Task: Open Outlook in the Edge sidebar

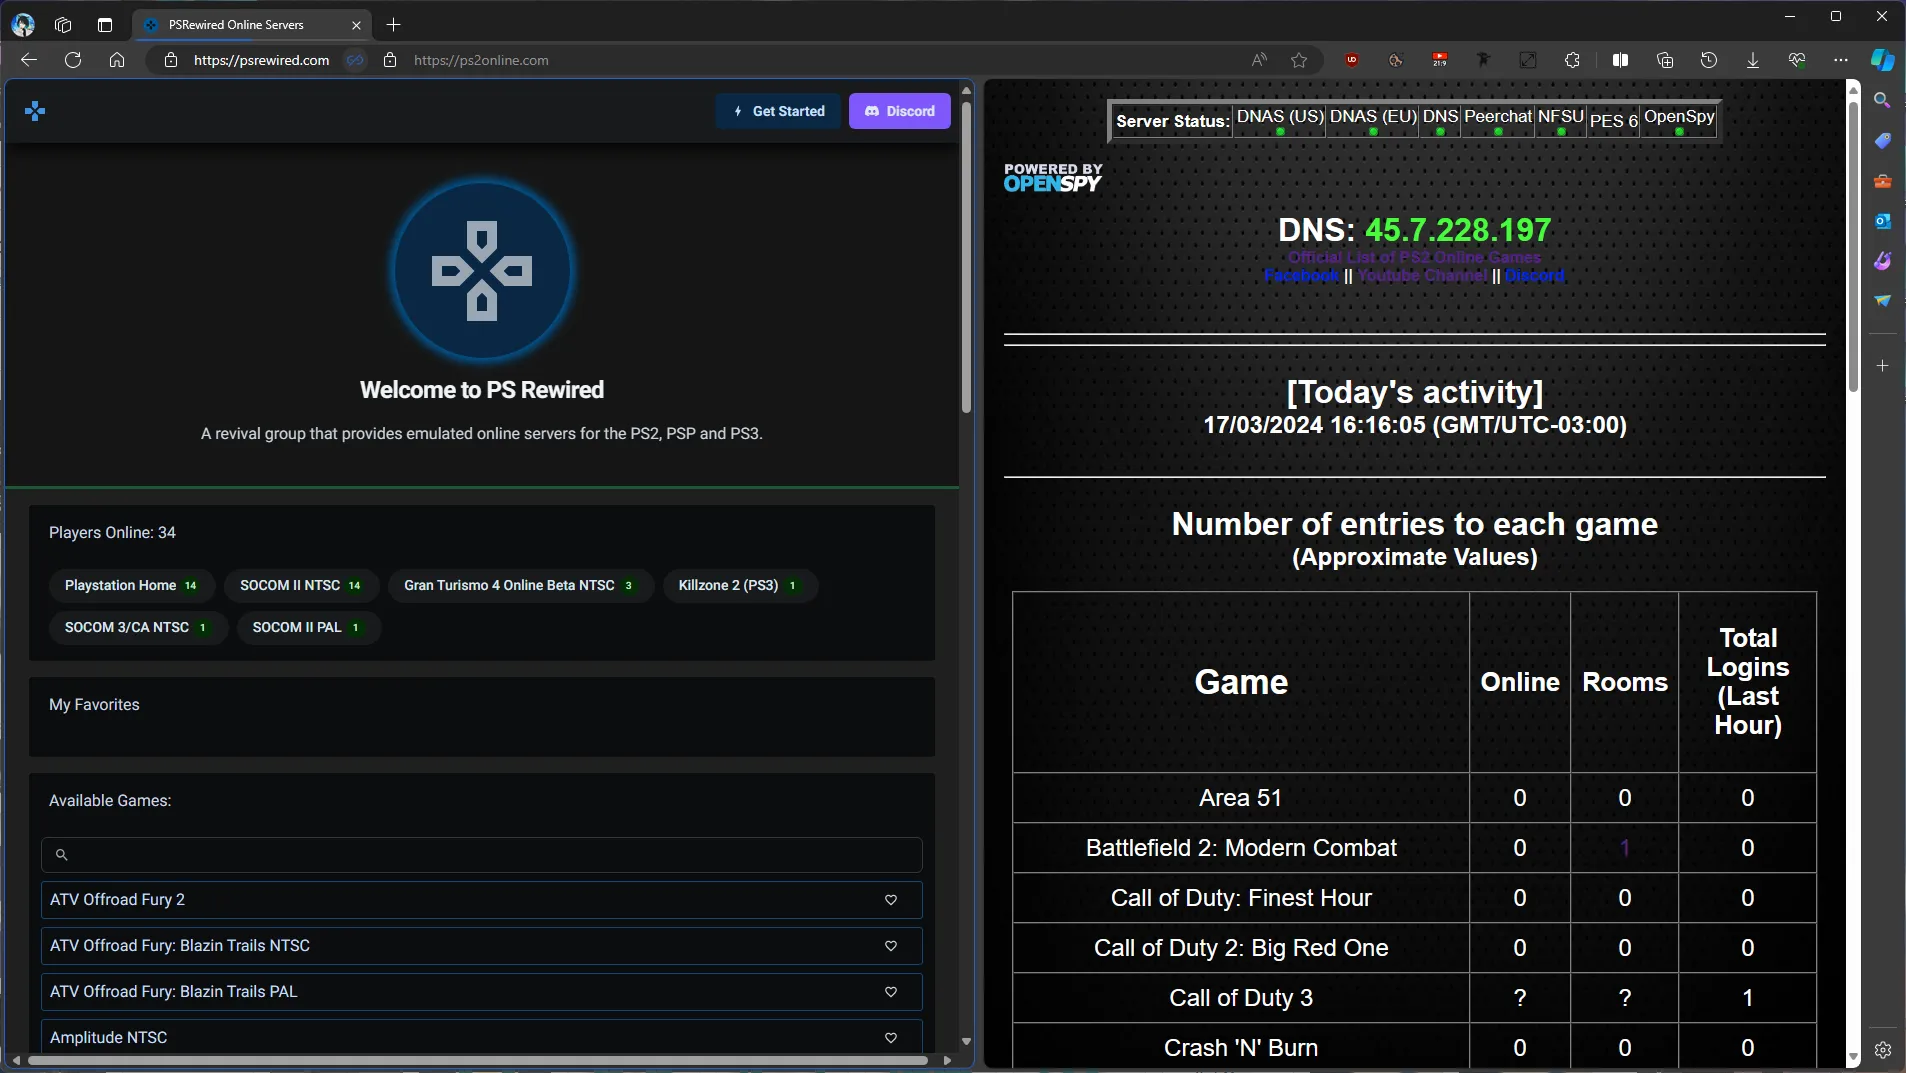Action: 1882,221
